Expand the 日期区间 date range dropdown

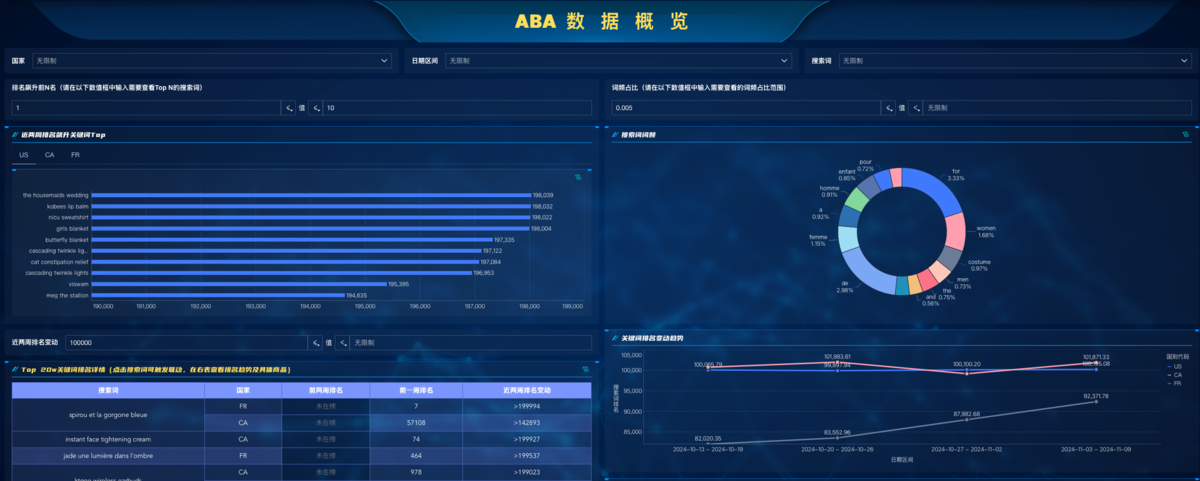tap(618, 61)
